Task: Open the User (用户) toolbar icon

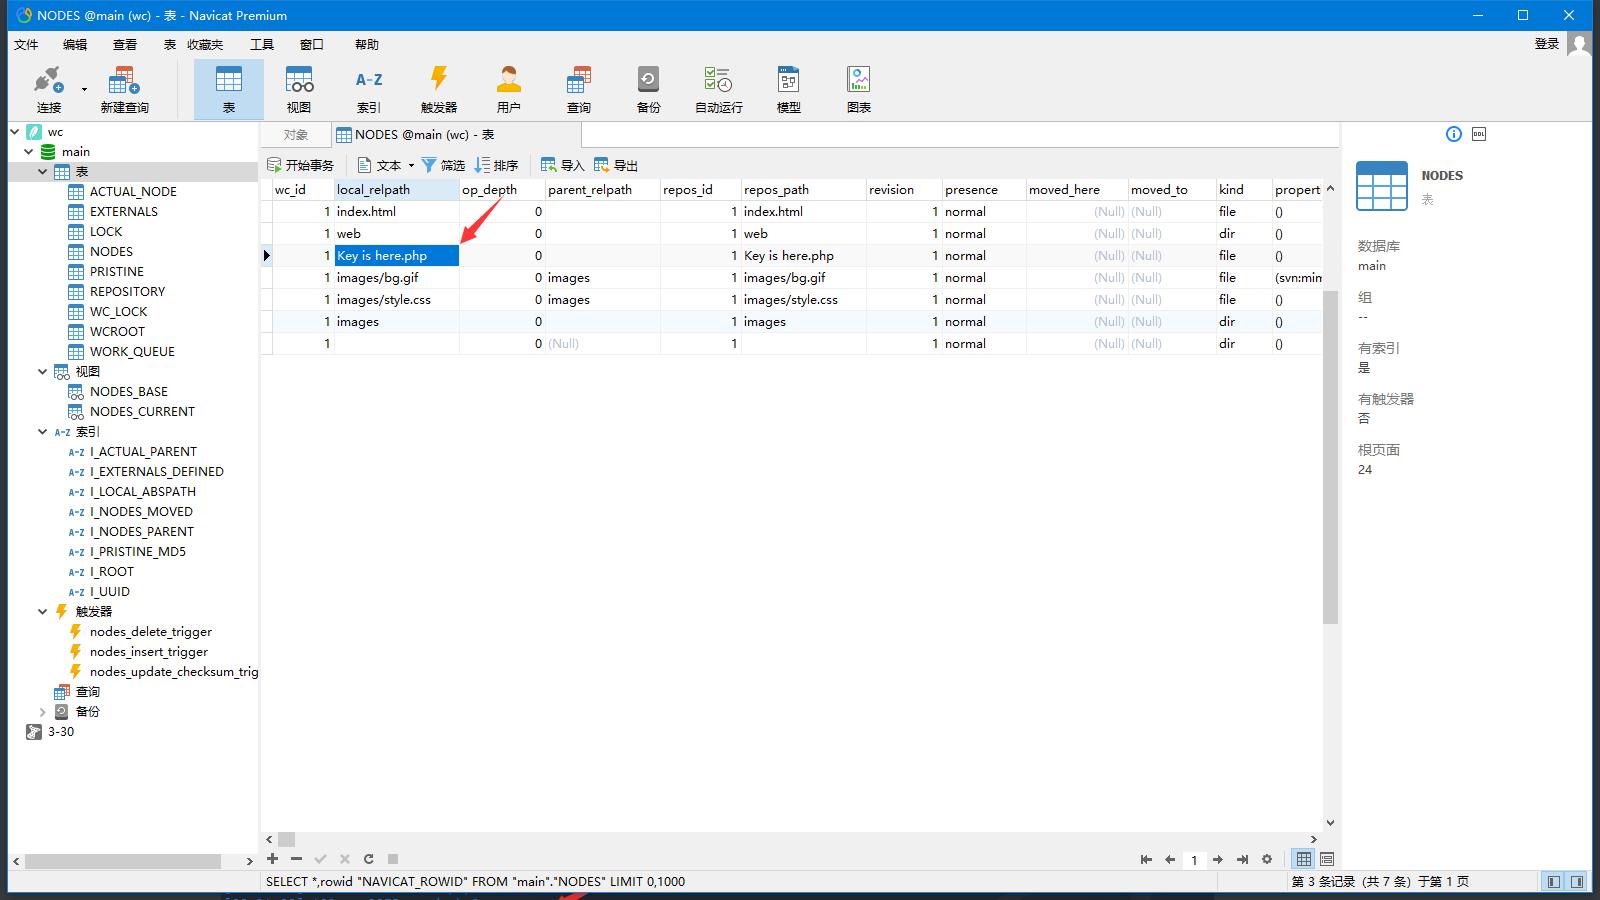Action: (509, 89)
